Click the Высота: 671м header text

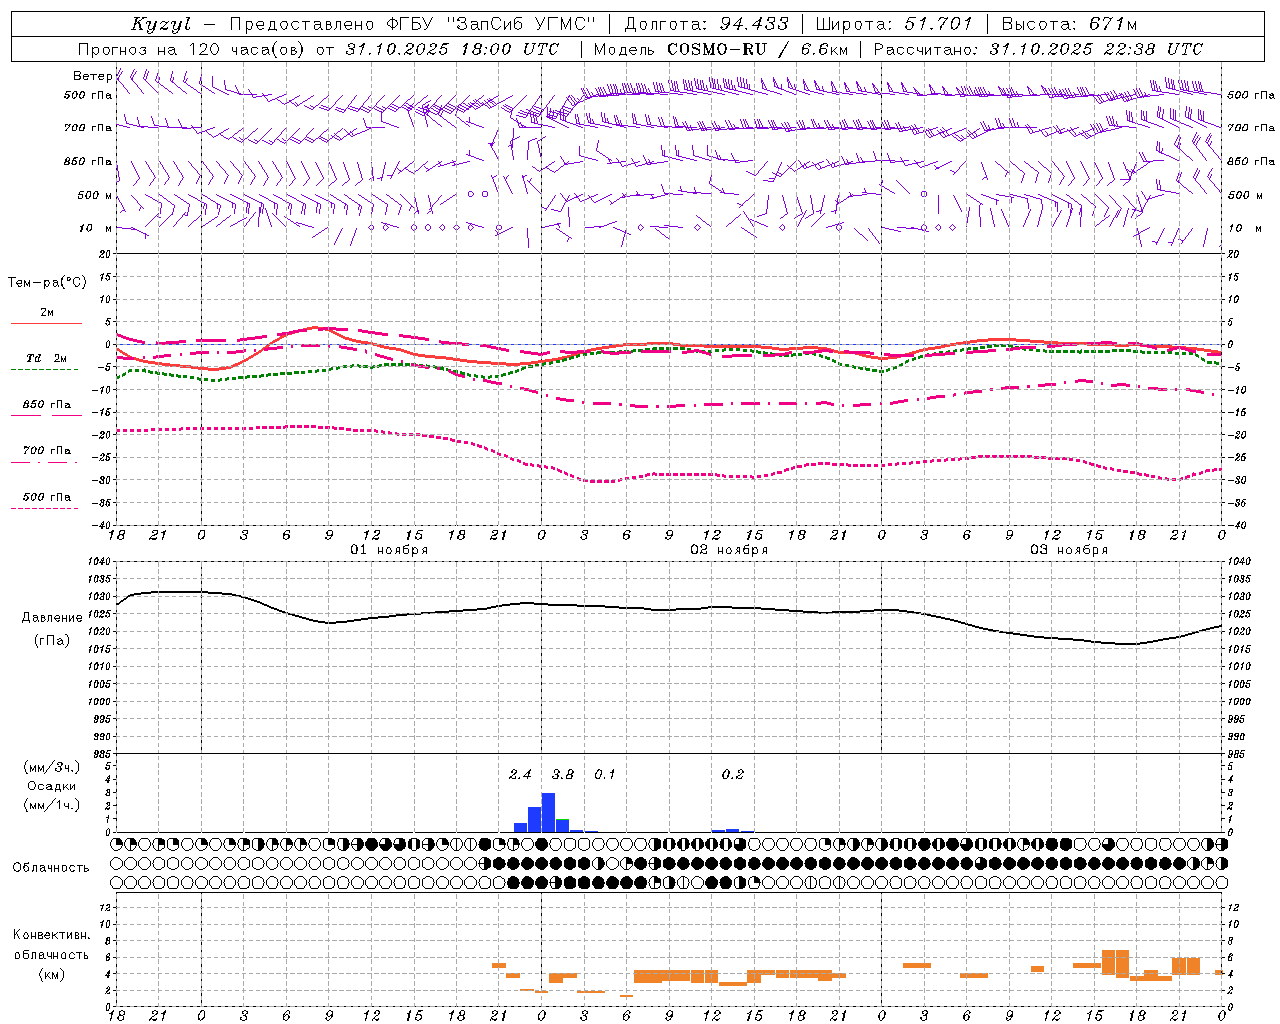click(x=1069, y=24)
